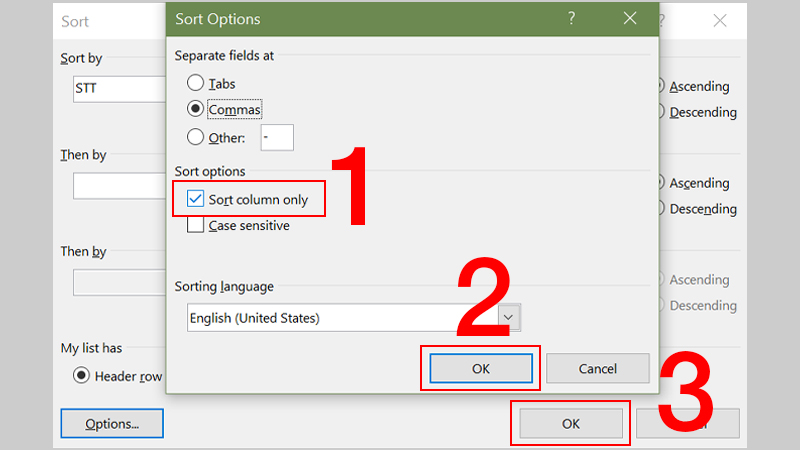800x450 pixels.
Task: Select Ascending for first Then by
Action: pyautogui.click(x=660, y=183)
